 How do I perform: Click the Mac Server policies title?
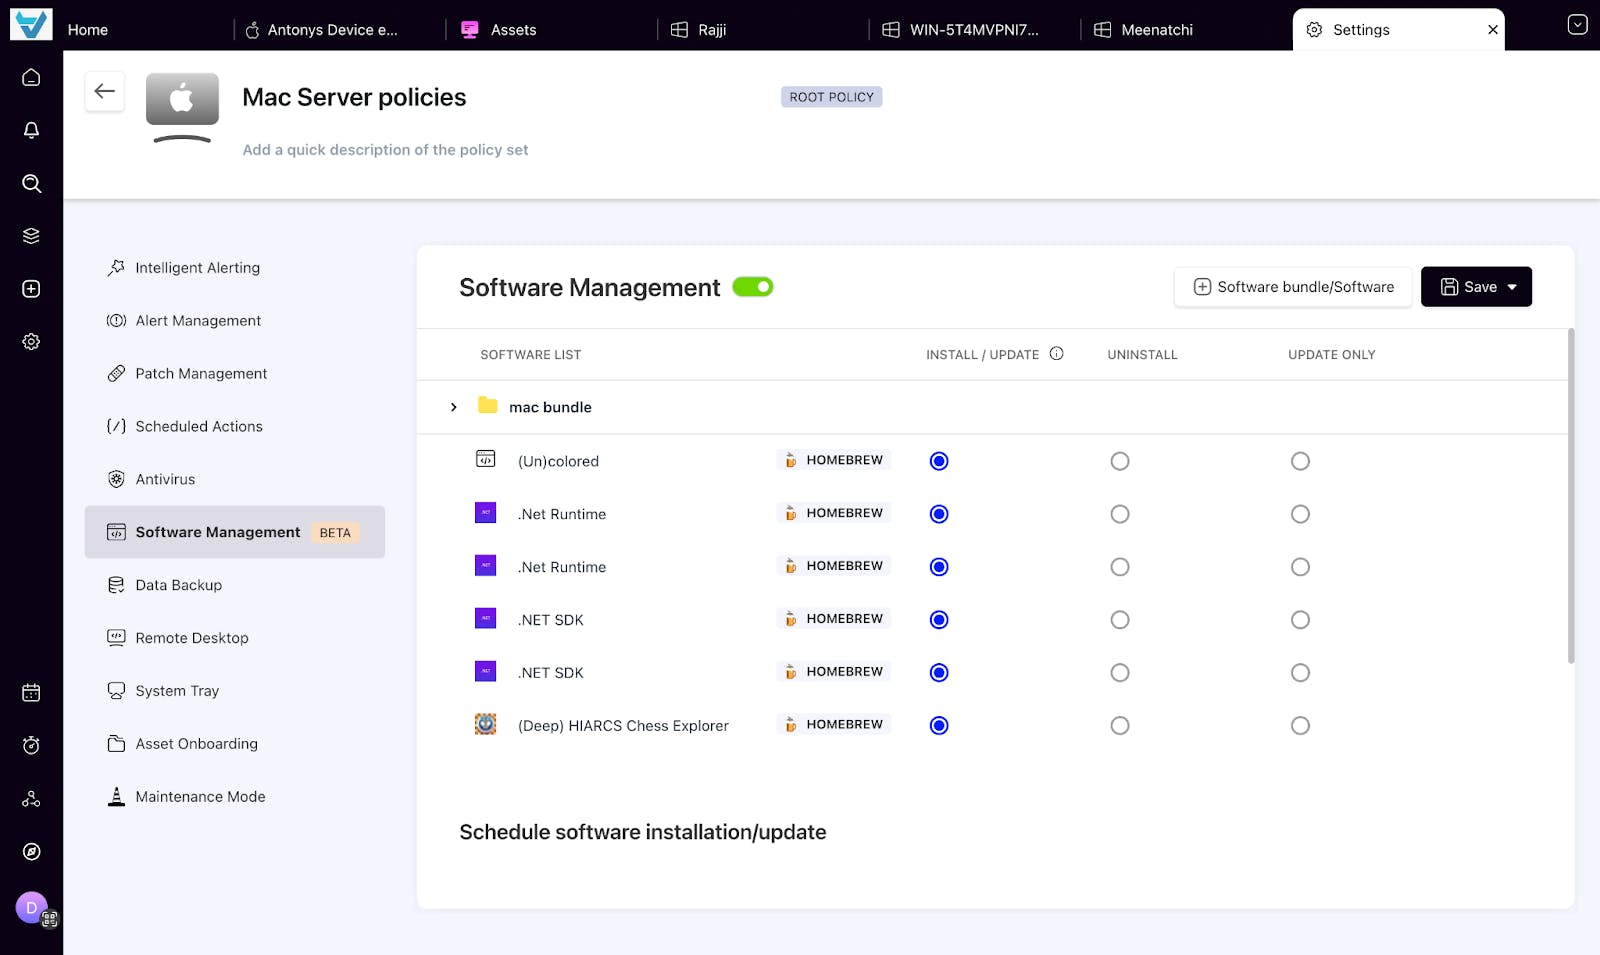coord(354,97)
